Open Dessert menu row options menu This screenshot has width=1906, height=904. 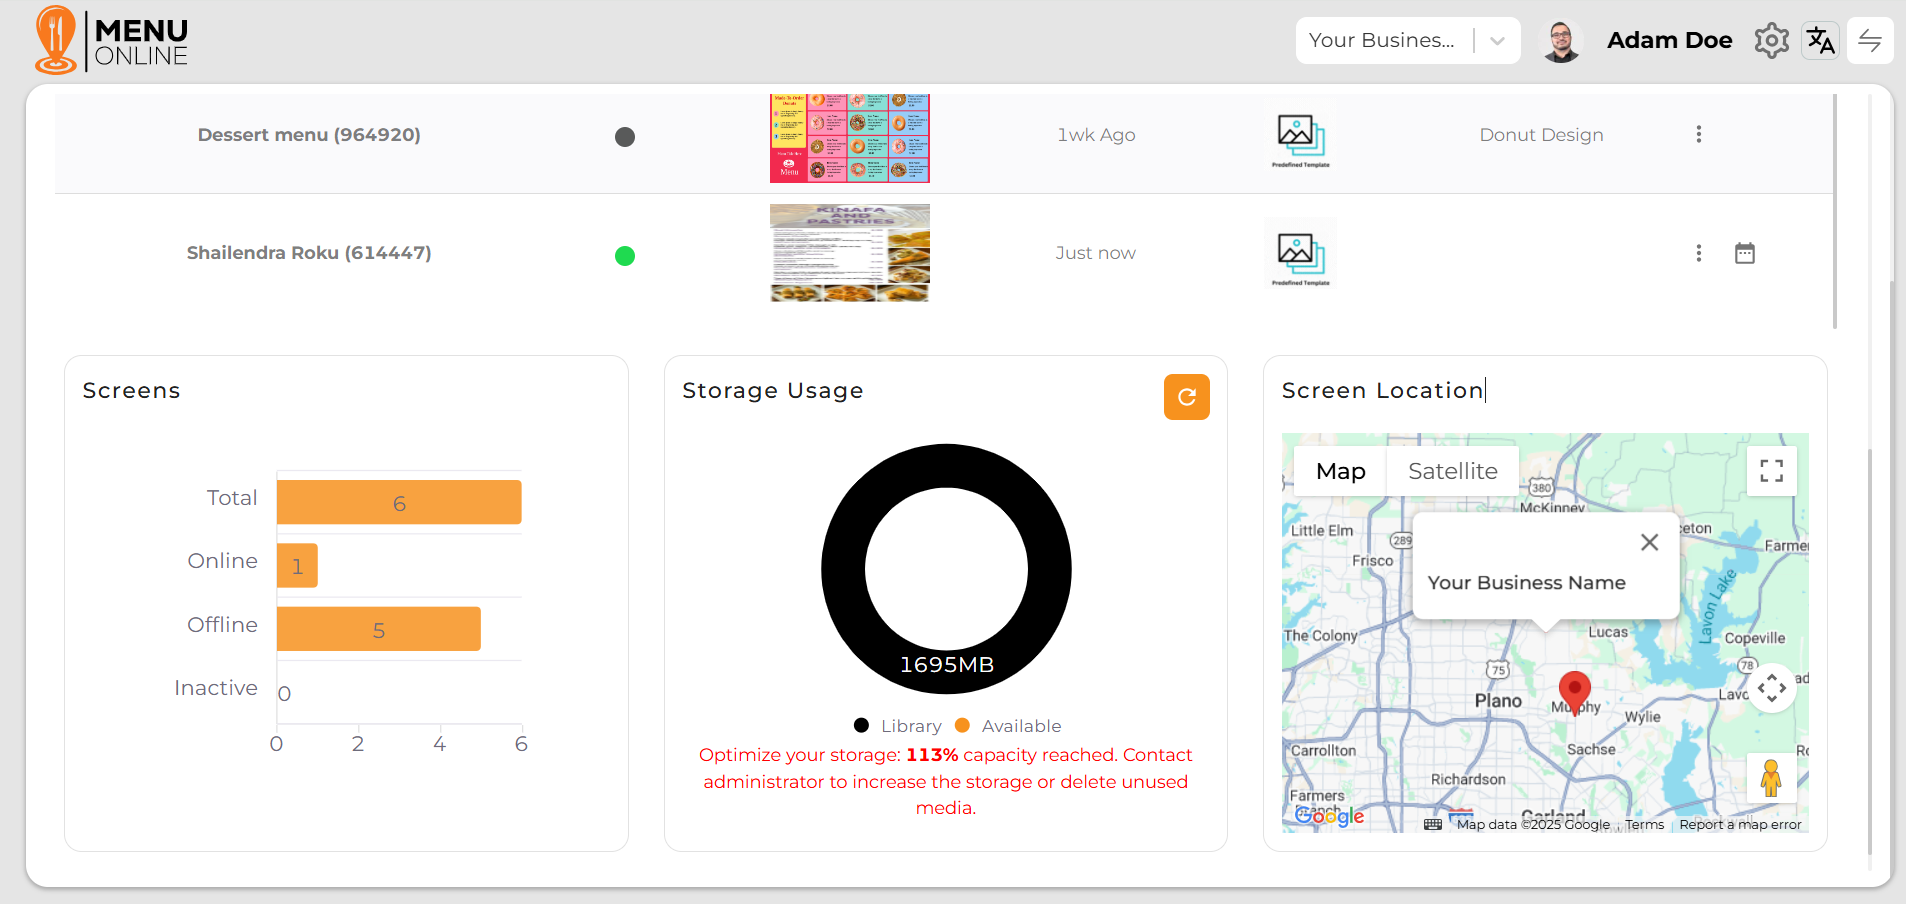[1698, 135]
